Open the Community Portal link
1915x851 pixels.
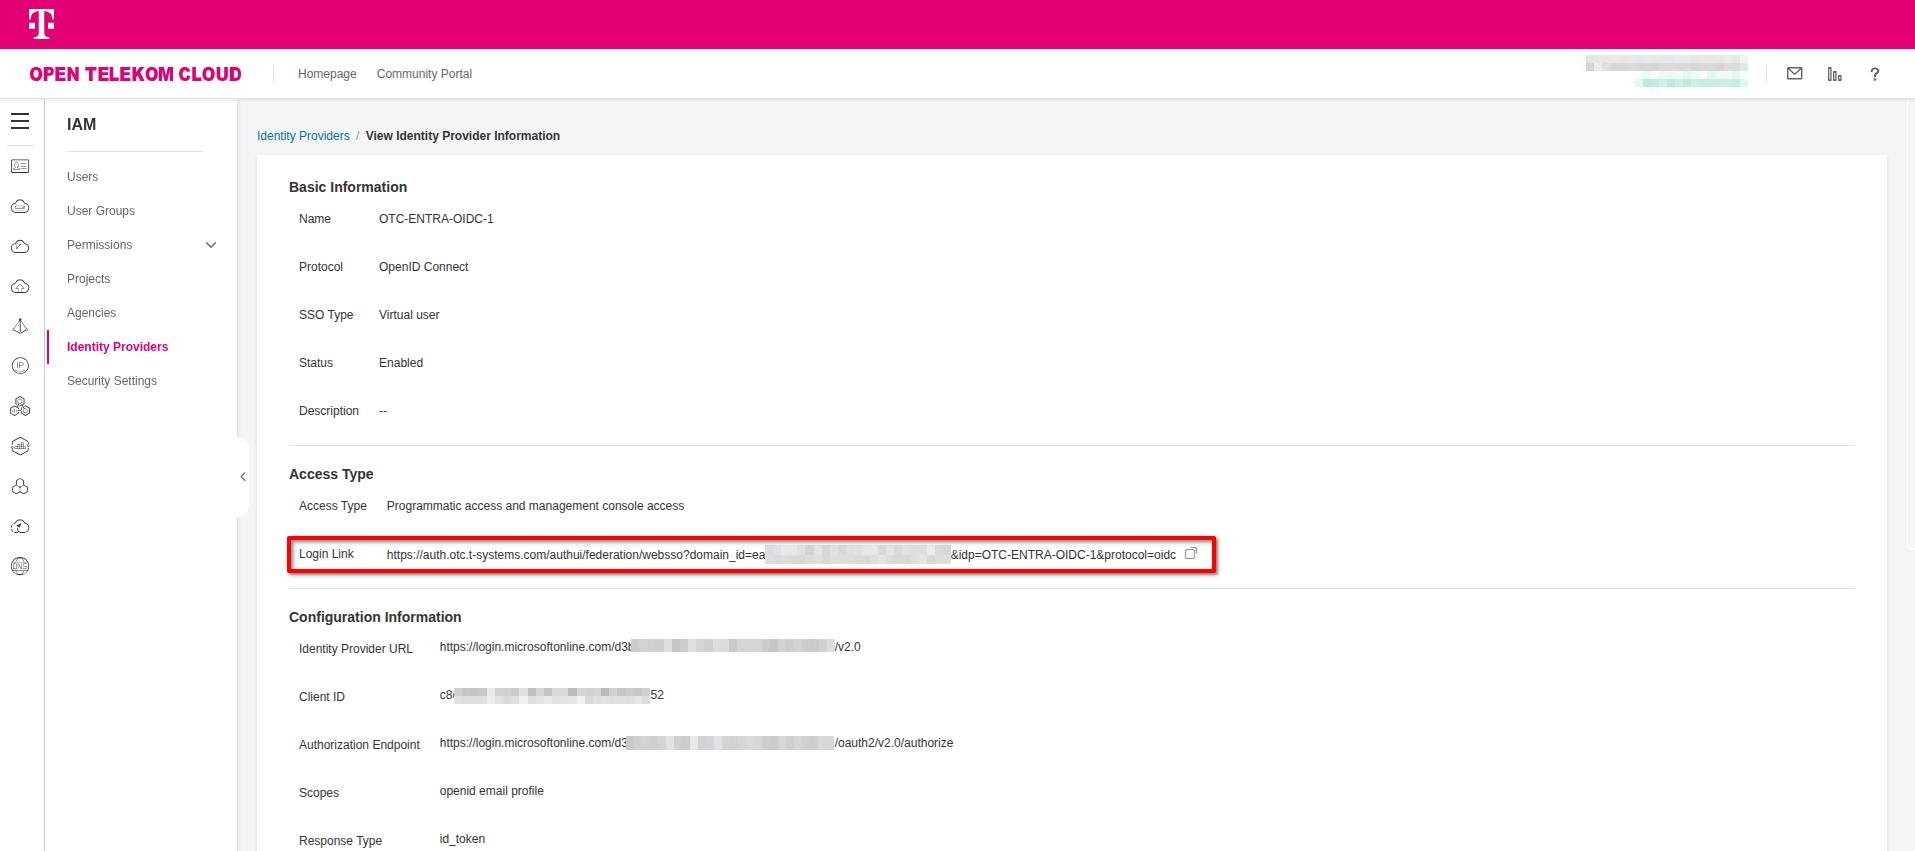pyautogui.click(x=424, y=74)
